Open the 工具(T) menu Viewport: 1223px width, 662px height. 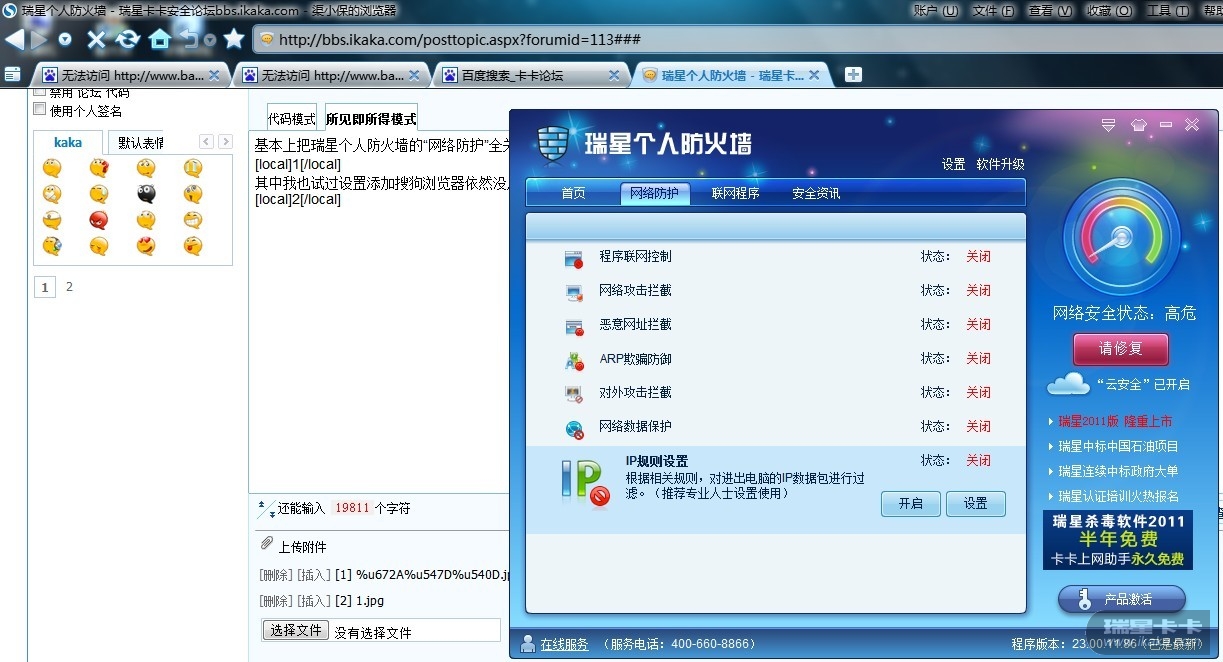pos(1167,11)
